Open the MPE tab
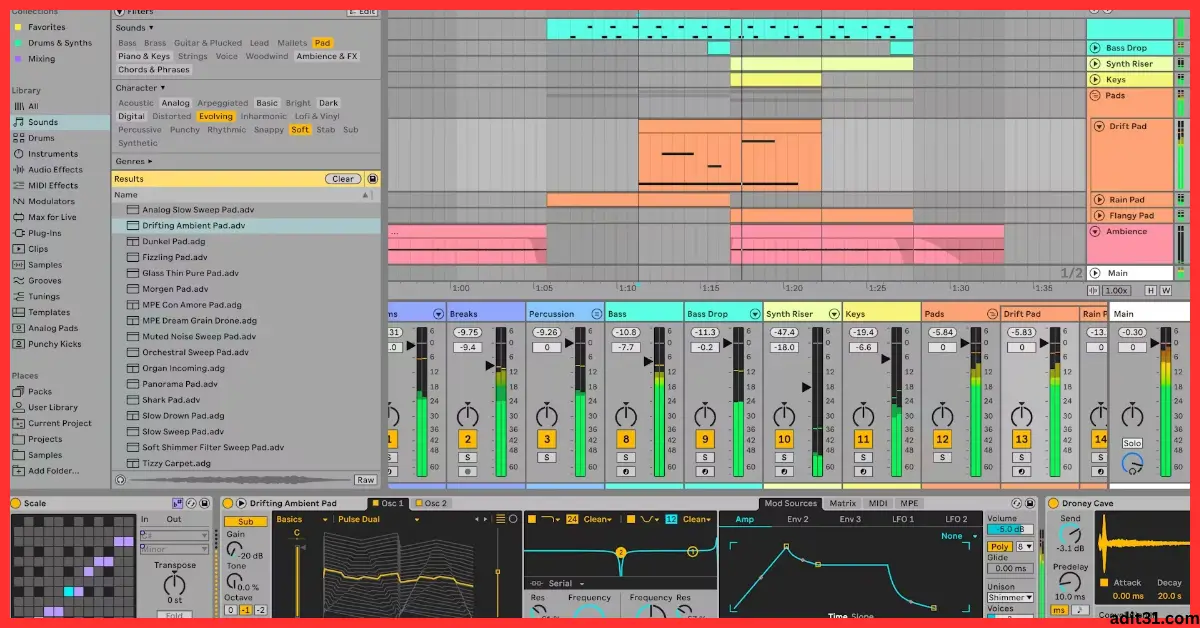The width and height of the screenshot is (1200, 628). pyautogui.click(x=909, y=503)
